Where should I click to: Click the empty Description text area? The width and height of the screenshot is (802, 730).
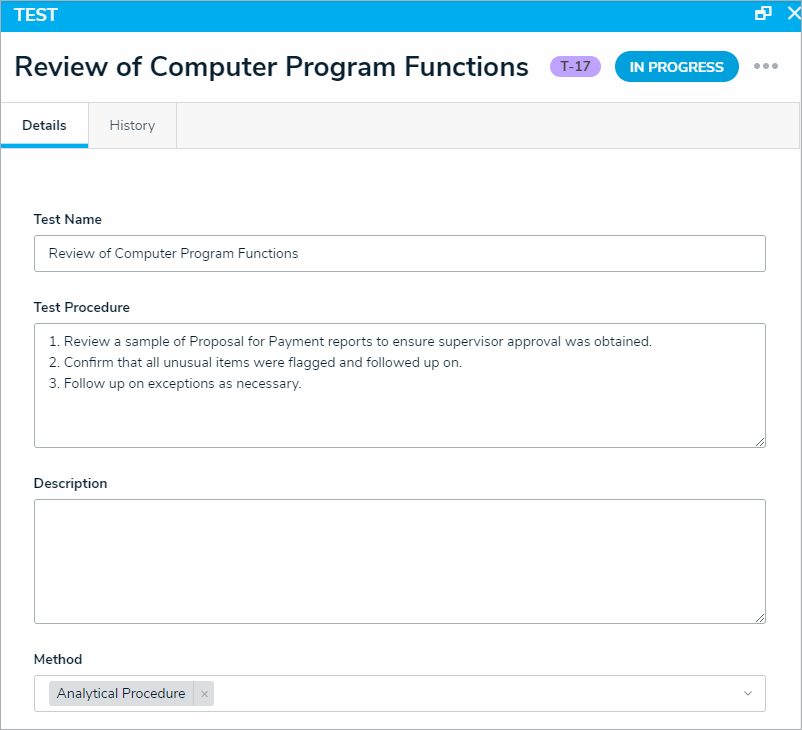pyautogui.click(x=400, y=561)
